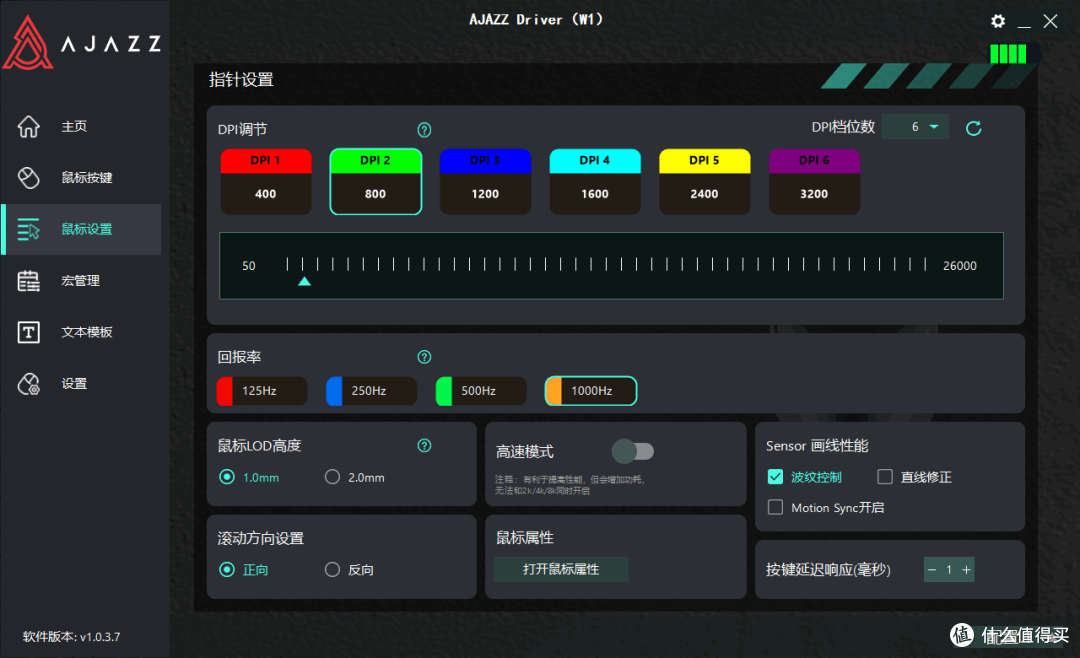Select DPI 4 card with value 1600
This screenshot has height=658, width=1080.
pyautogui.click(x=594, y=181)
